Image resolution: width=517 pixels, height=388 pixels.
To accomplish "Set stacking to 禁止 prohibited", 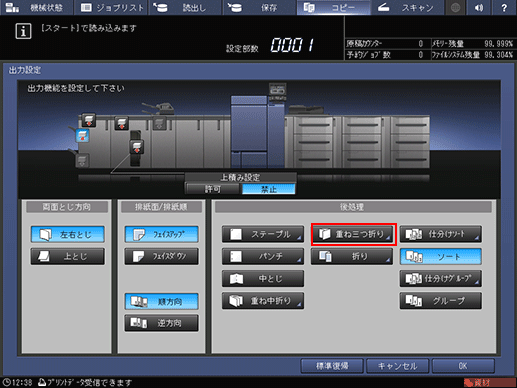I will [269, 189].
